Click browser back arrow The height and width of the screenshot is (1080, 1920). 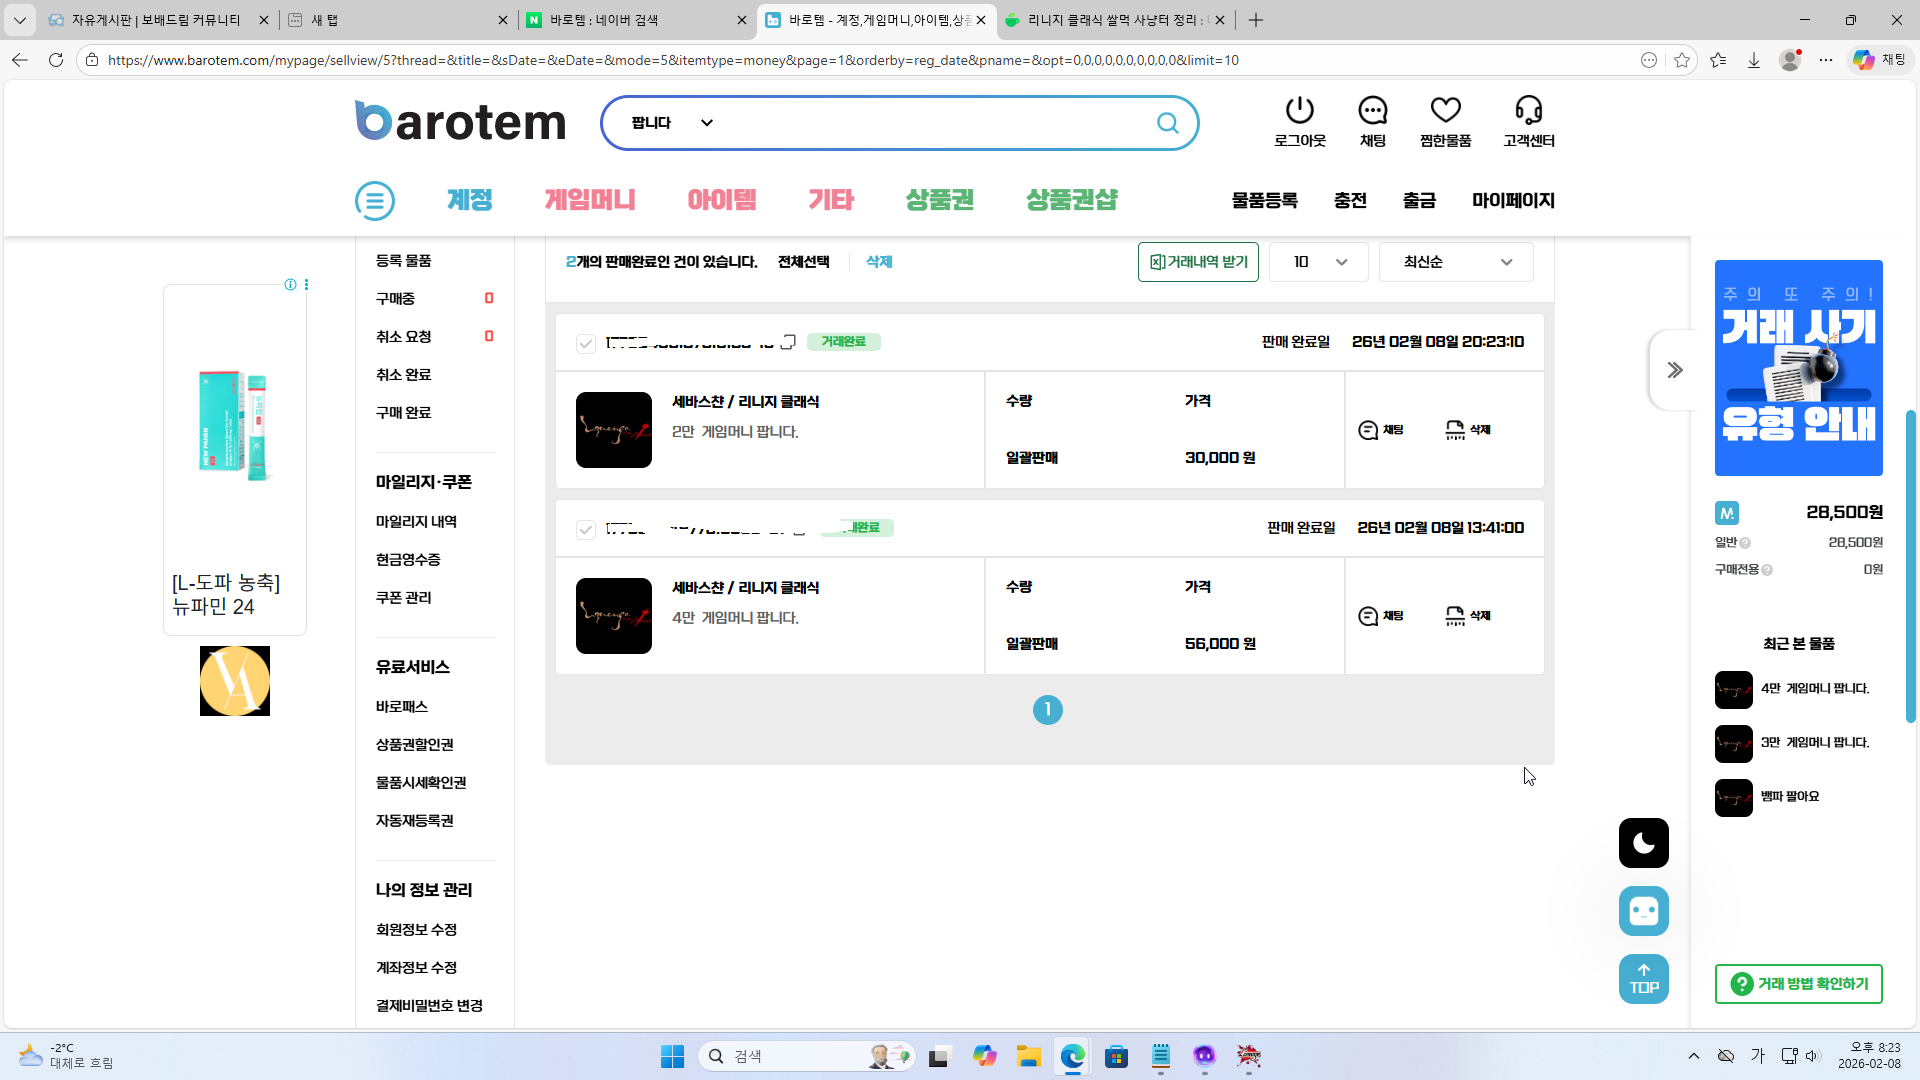(x=20, y=60)
